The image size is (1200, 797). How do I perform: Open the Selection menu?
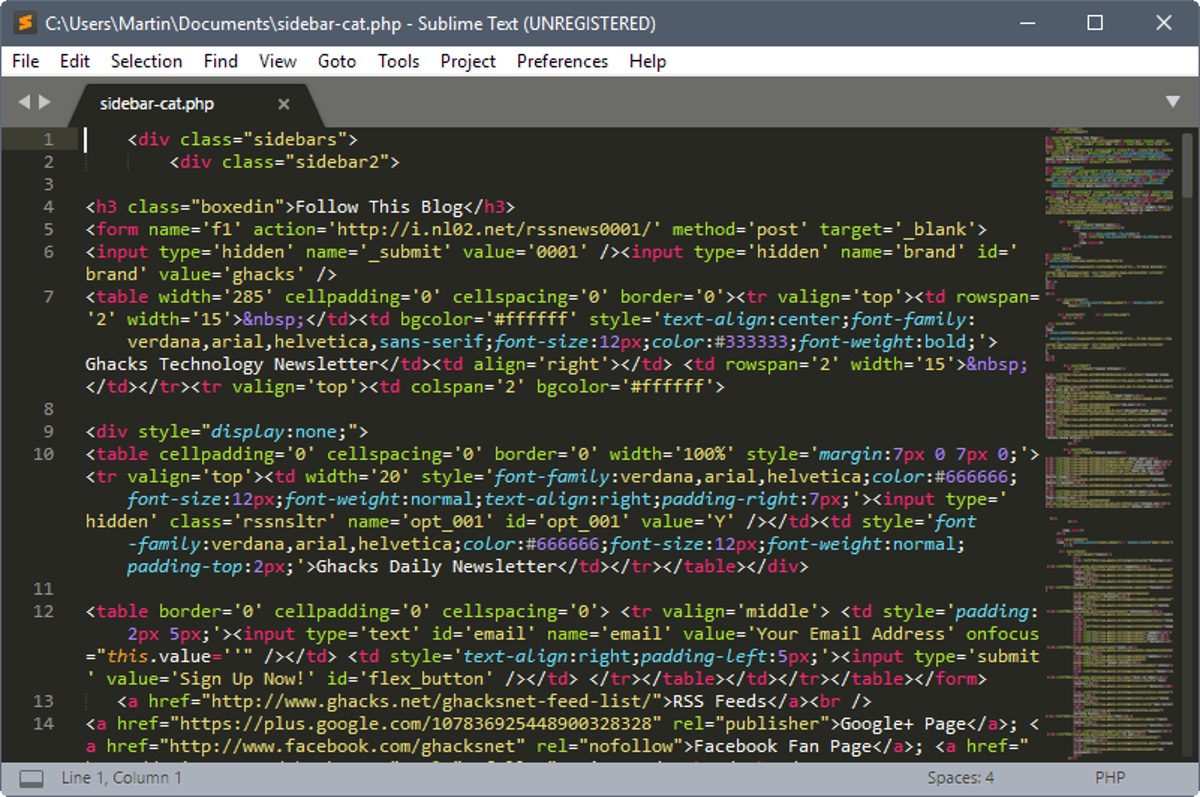(146, 61)
